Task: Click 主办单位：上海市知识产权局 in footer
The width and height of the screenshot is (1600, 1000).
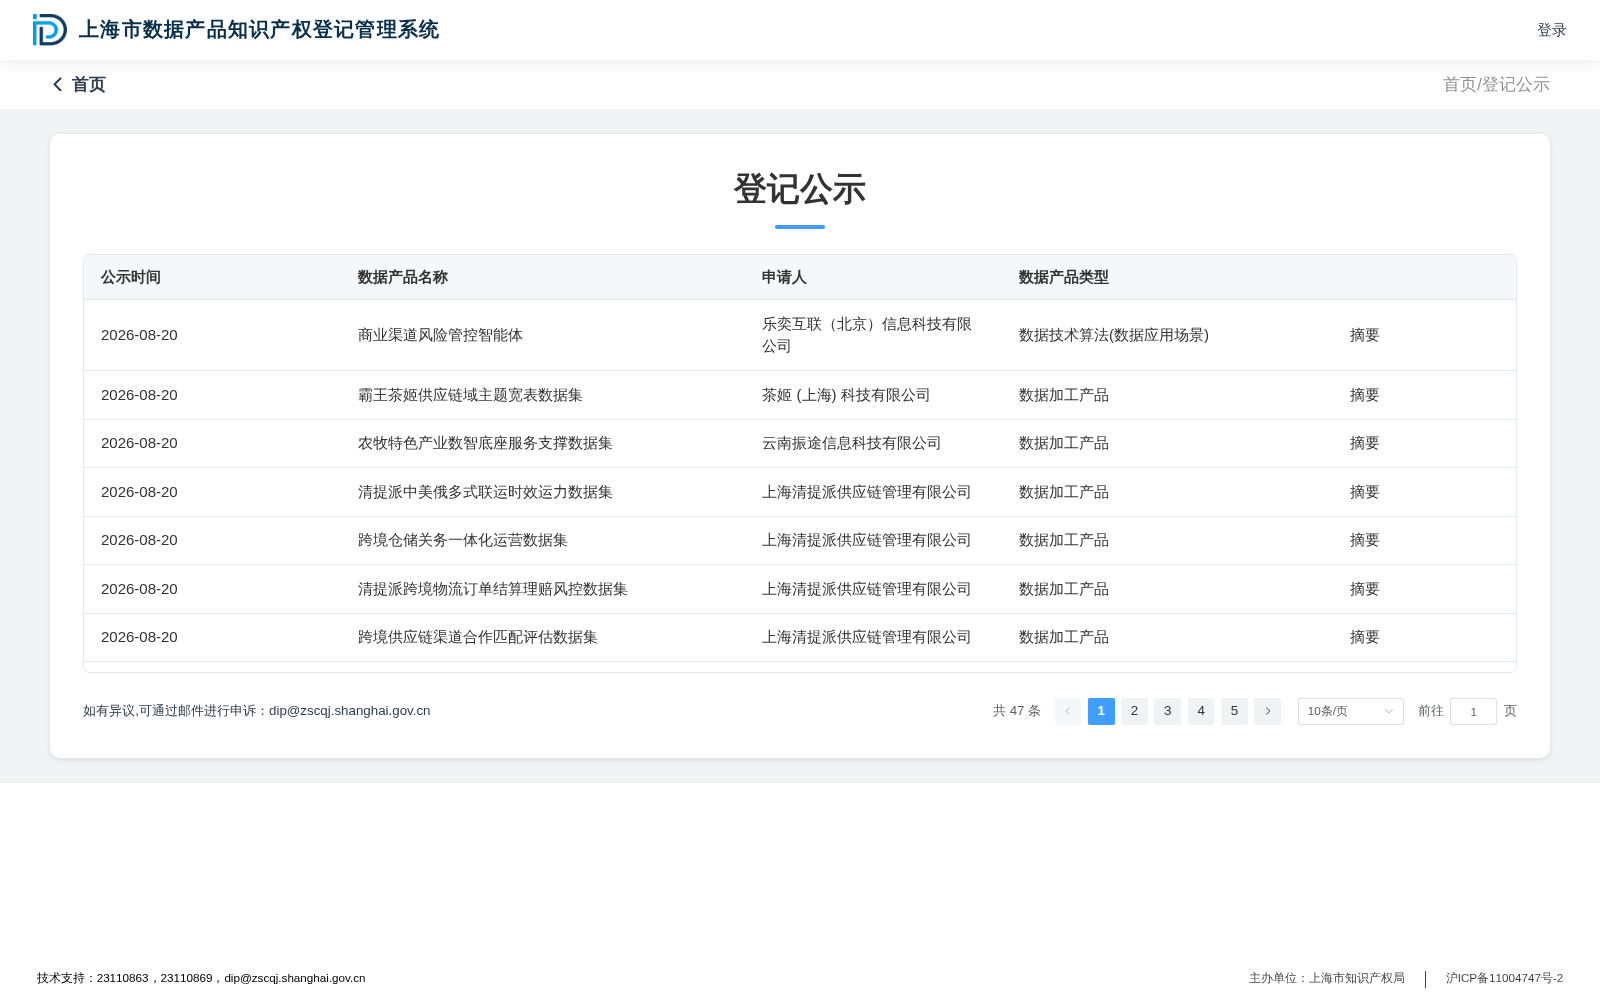Action: (1326, 978)
